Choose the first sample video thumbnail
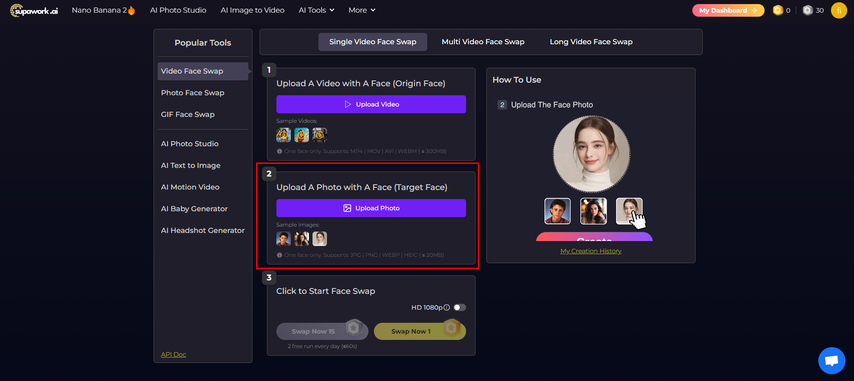Screen dimensions: 854x381 click(x=283, y=134)
